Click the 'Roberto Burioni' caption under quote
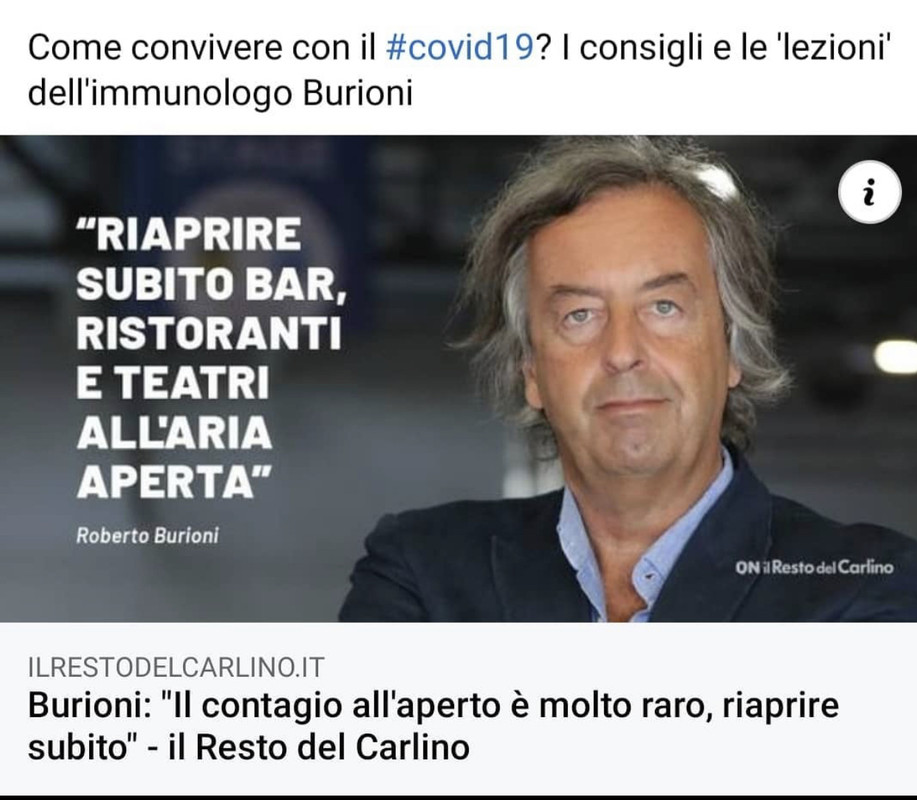 147,536
